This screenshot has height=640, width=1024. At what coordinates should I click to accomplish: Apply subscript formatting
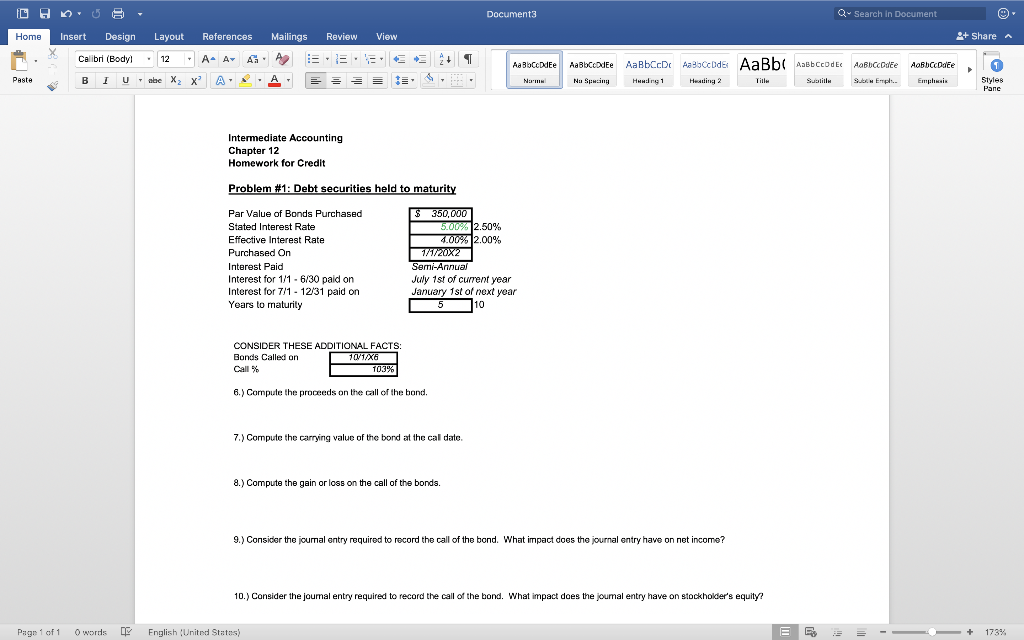pyautogui.click(x=175, y=80)
